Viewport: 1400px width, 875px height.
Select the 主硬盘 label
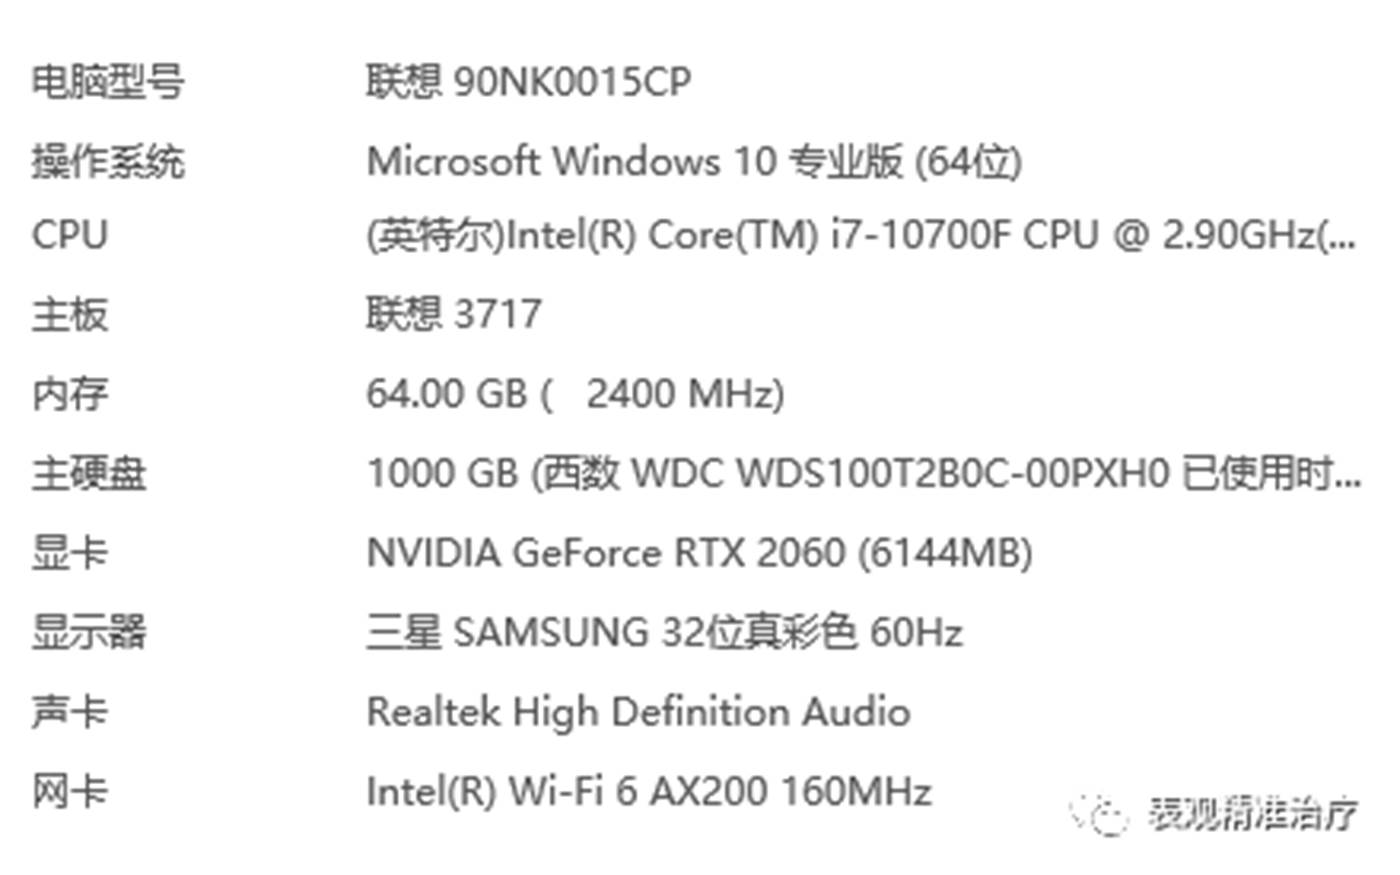tap(89, 473)
